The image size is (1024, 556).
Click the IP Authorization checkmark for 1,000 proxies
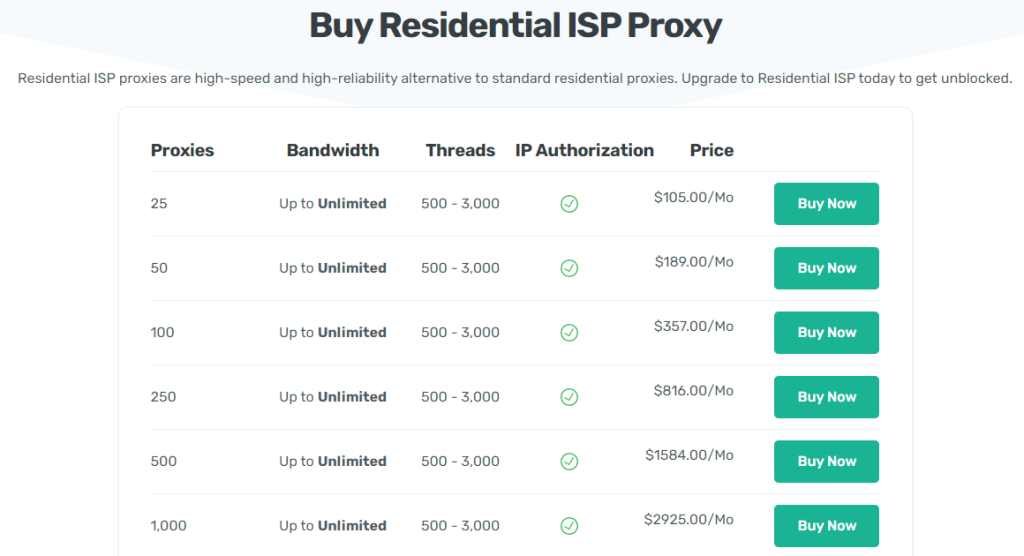(x=569, y=525)
